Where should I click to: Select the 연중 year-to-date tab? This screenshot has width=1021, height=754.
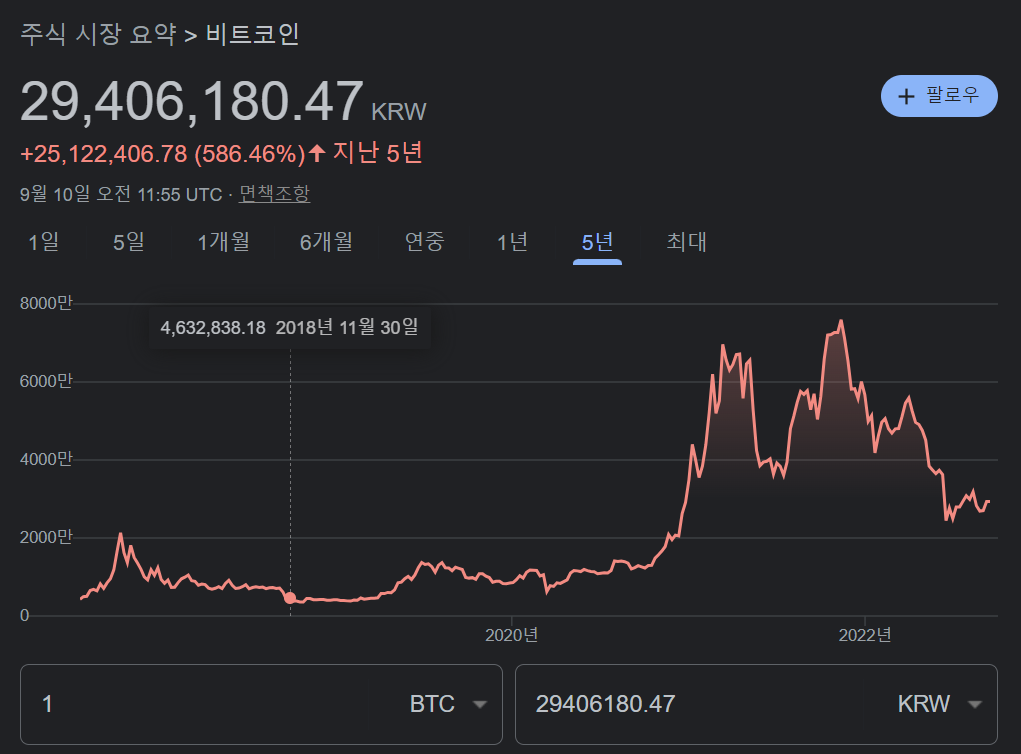click(425, 242)
